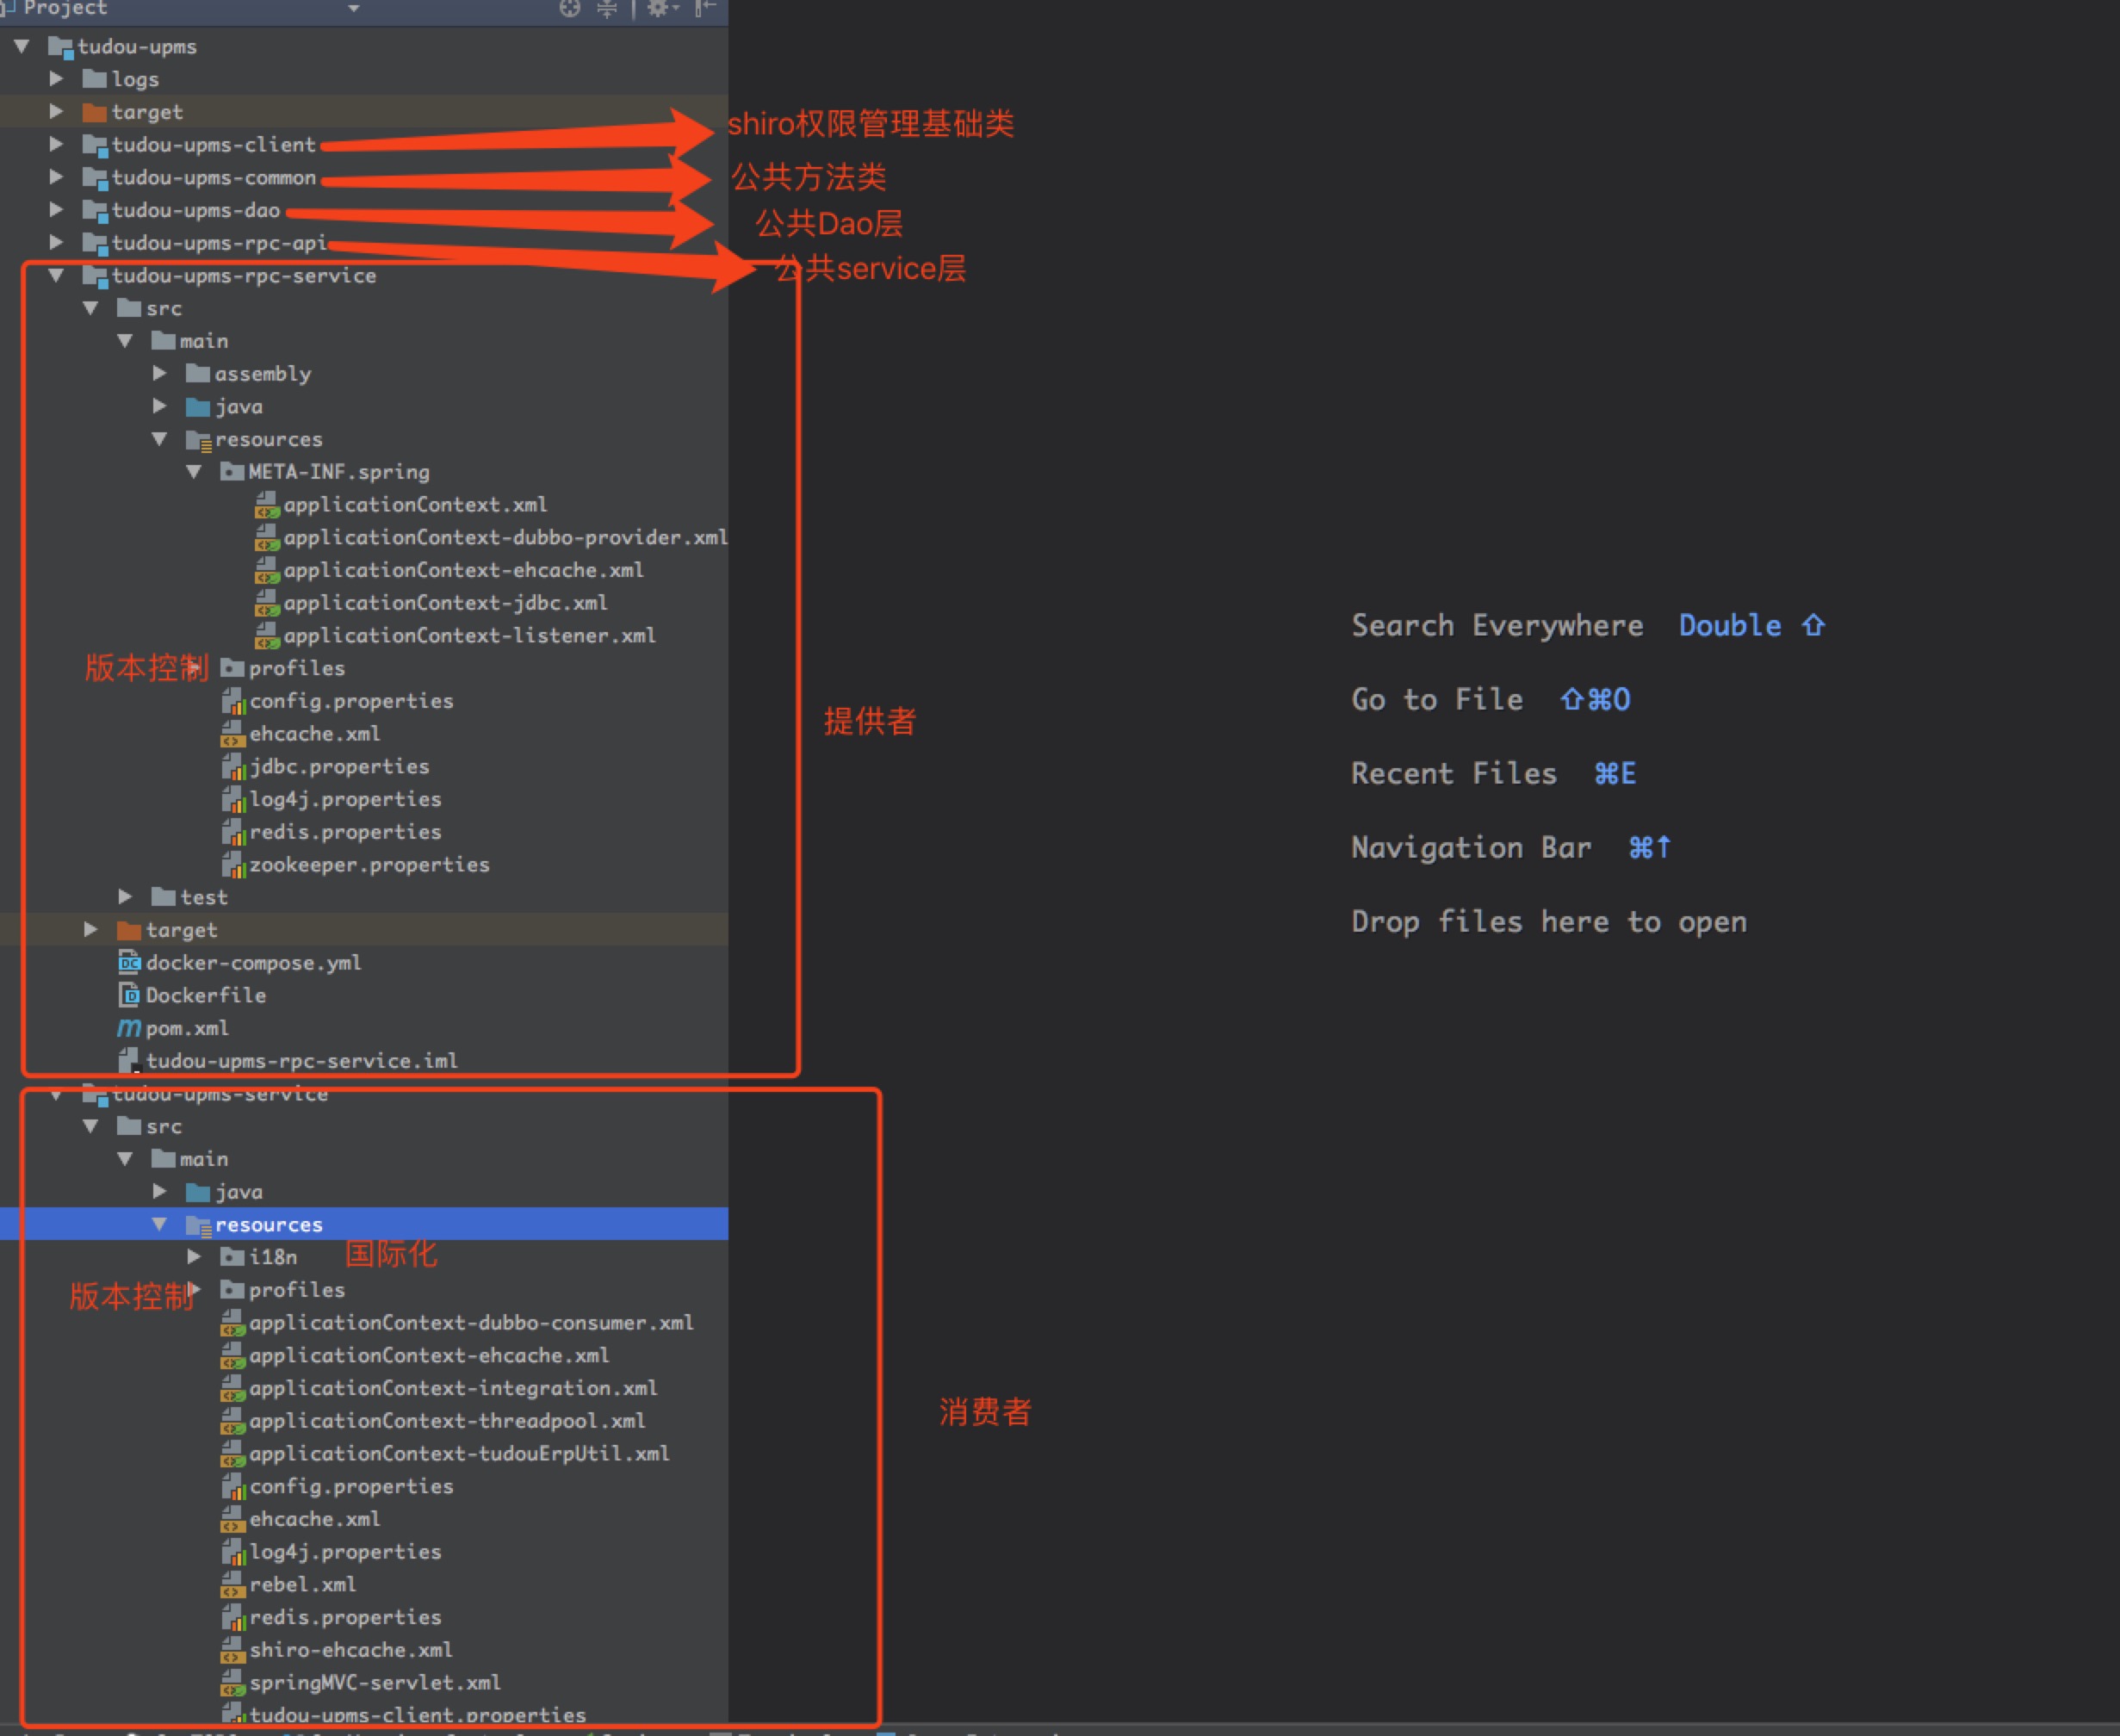Click the applicationContext-dubbo-provider.xml file icon
This screenshot has width=2120, height=1736.
pos(266,538)
